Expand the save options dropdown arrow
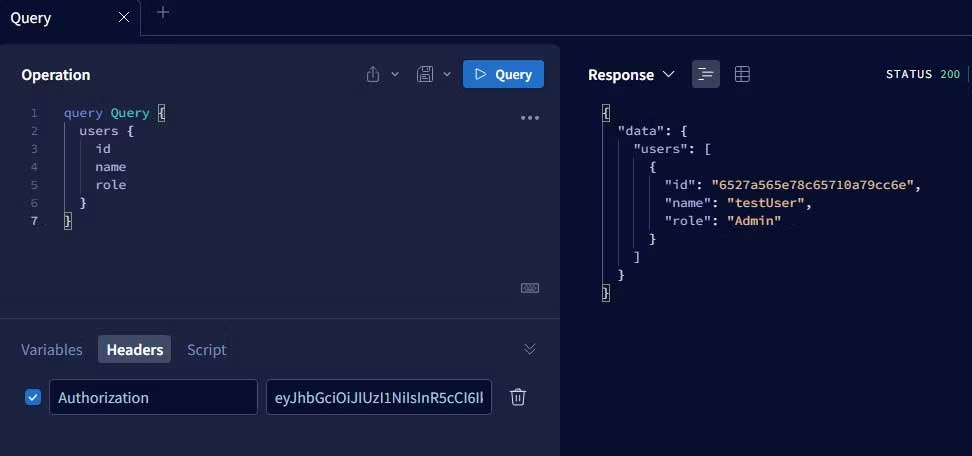972x456 pixels. point(447,74)
